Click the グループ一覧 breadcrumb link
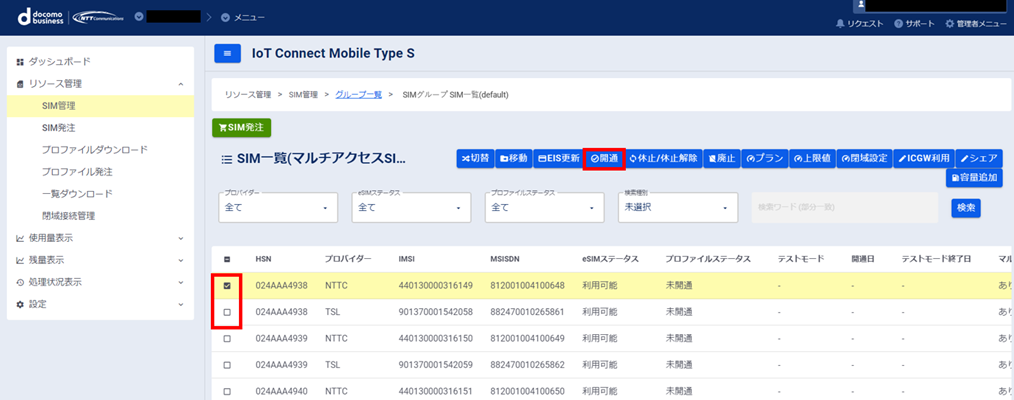1014x400 pixels. (x=357, y=95)
